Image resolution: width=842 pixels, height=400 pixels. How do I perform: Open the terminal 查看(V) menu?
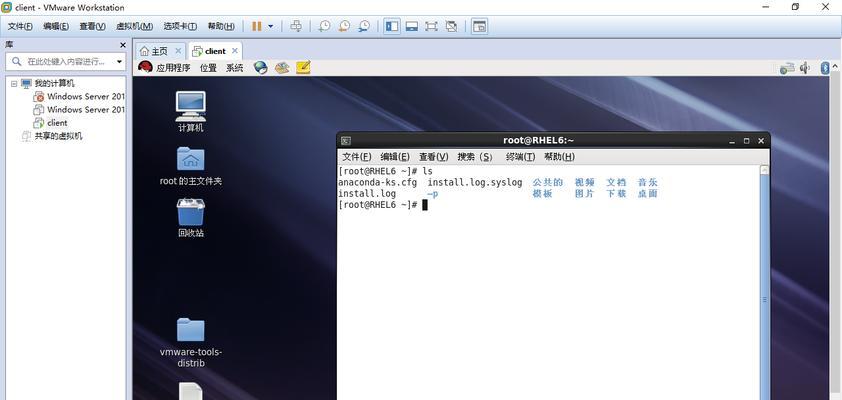pyautogui.click(x=434, y=157)
